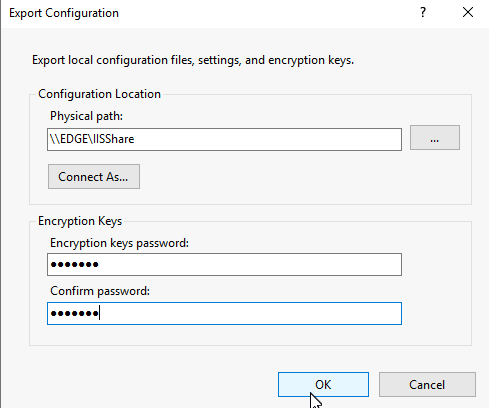Confirm the export with OK

coord(323,384)
